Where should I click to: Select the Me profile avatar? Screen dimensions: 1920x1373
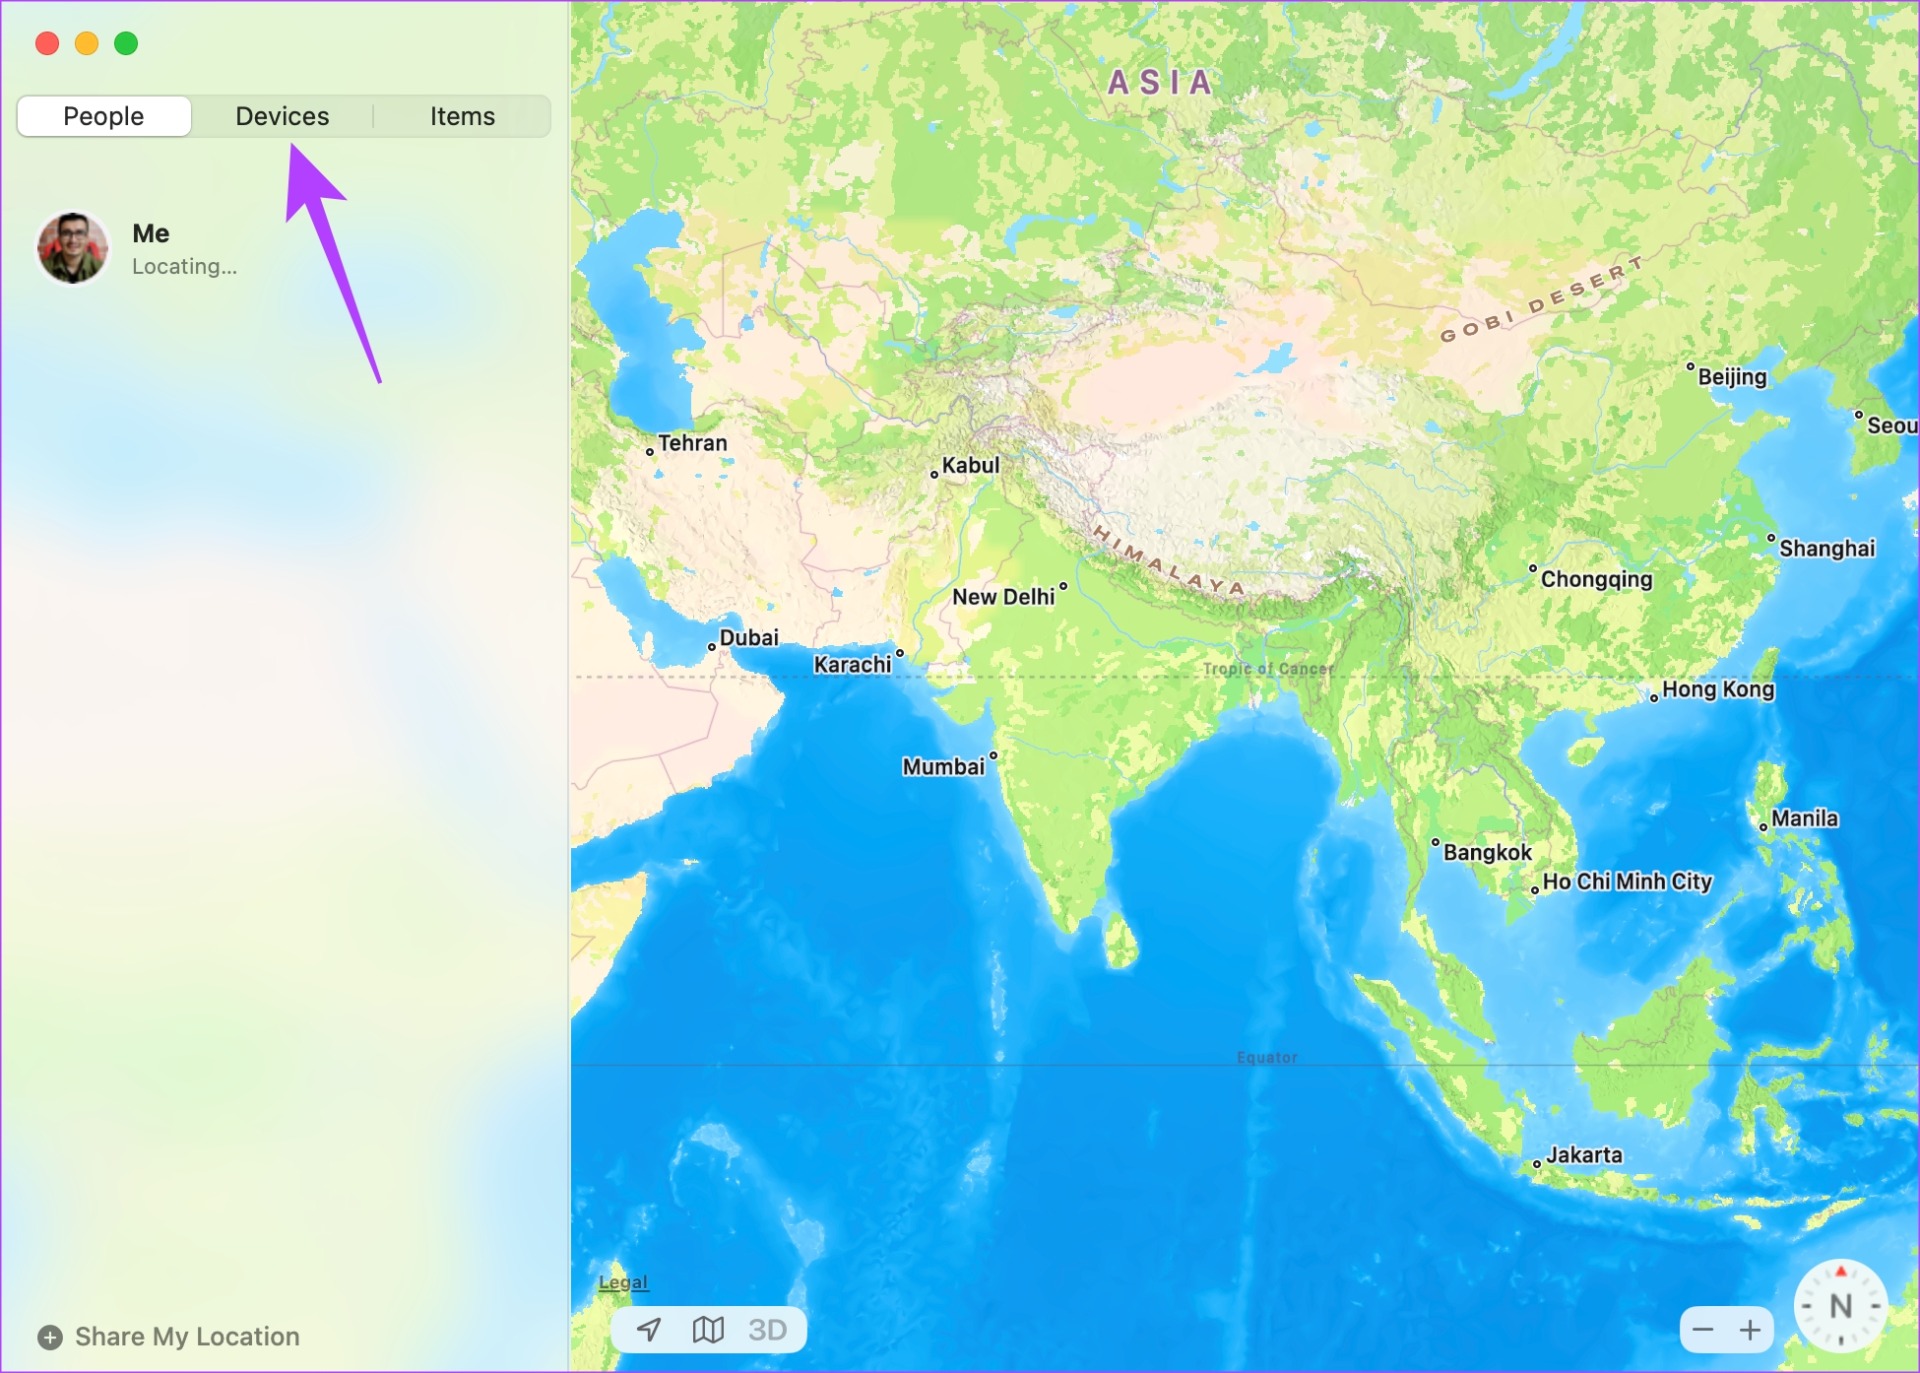pos(72,248)
